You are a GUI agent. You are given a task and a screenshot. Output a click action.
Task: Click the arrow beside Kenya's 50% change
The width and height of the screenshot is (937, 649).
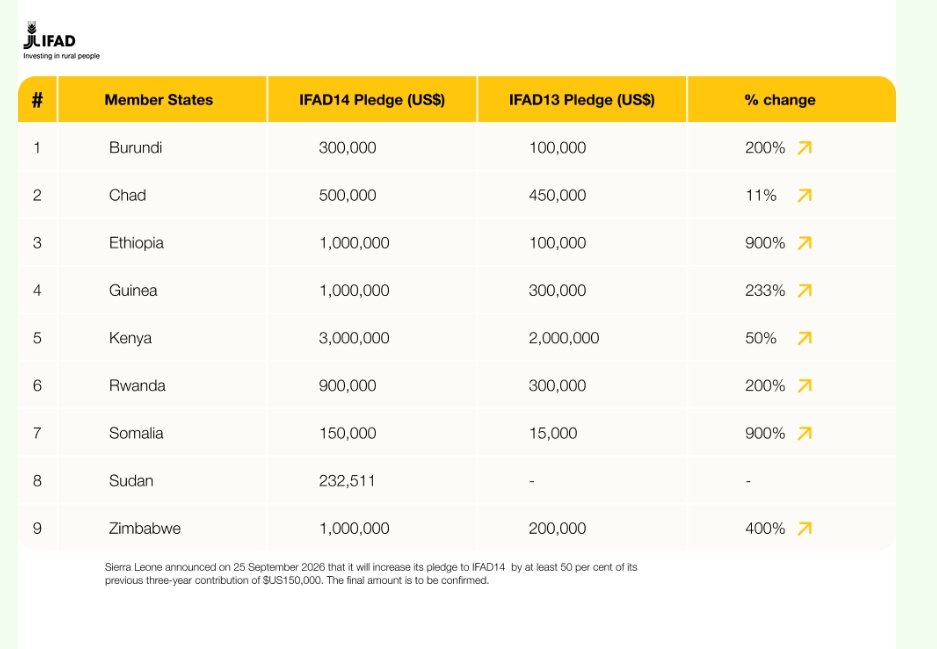804,338
